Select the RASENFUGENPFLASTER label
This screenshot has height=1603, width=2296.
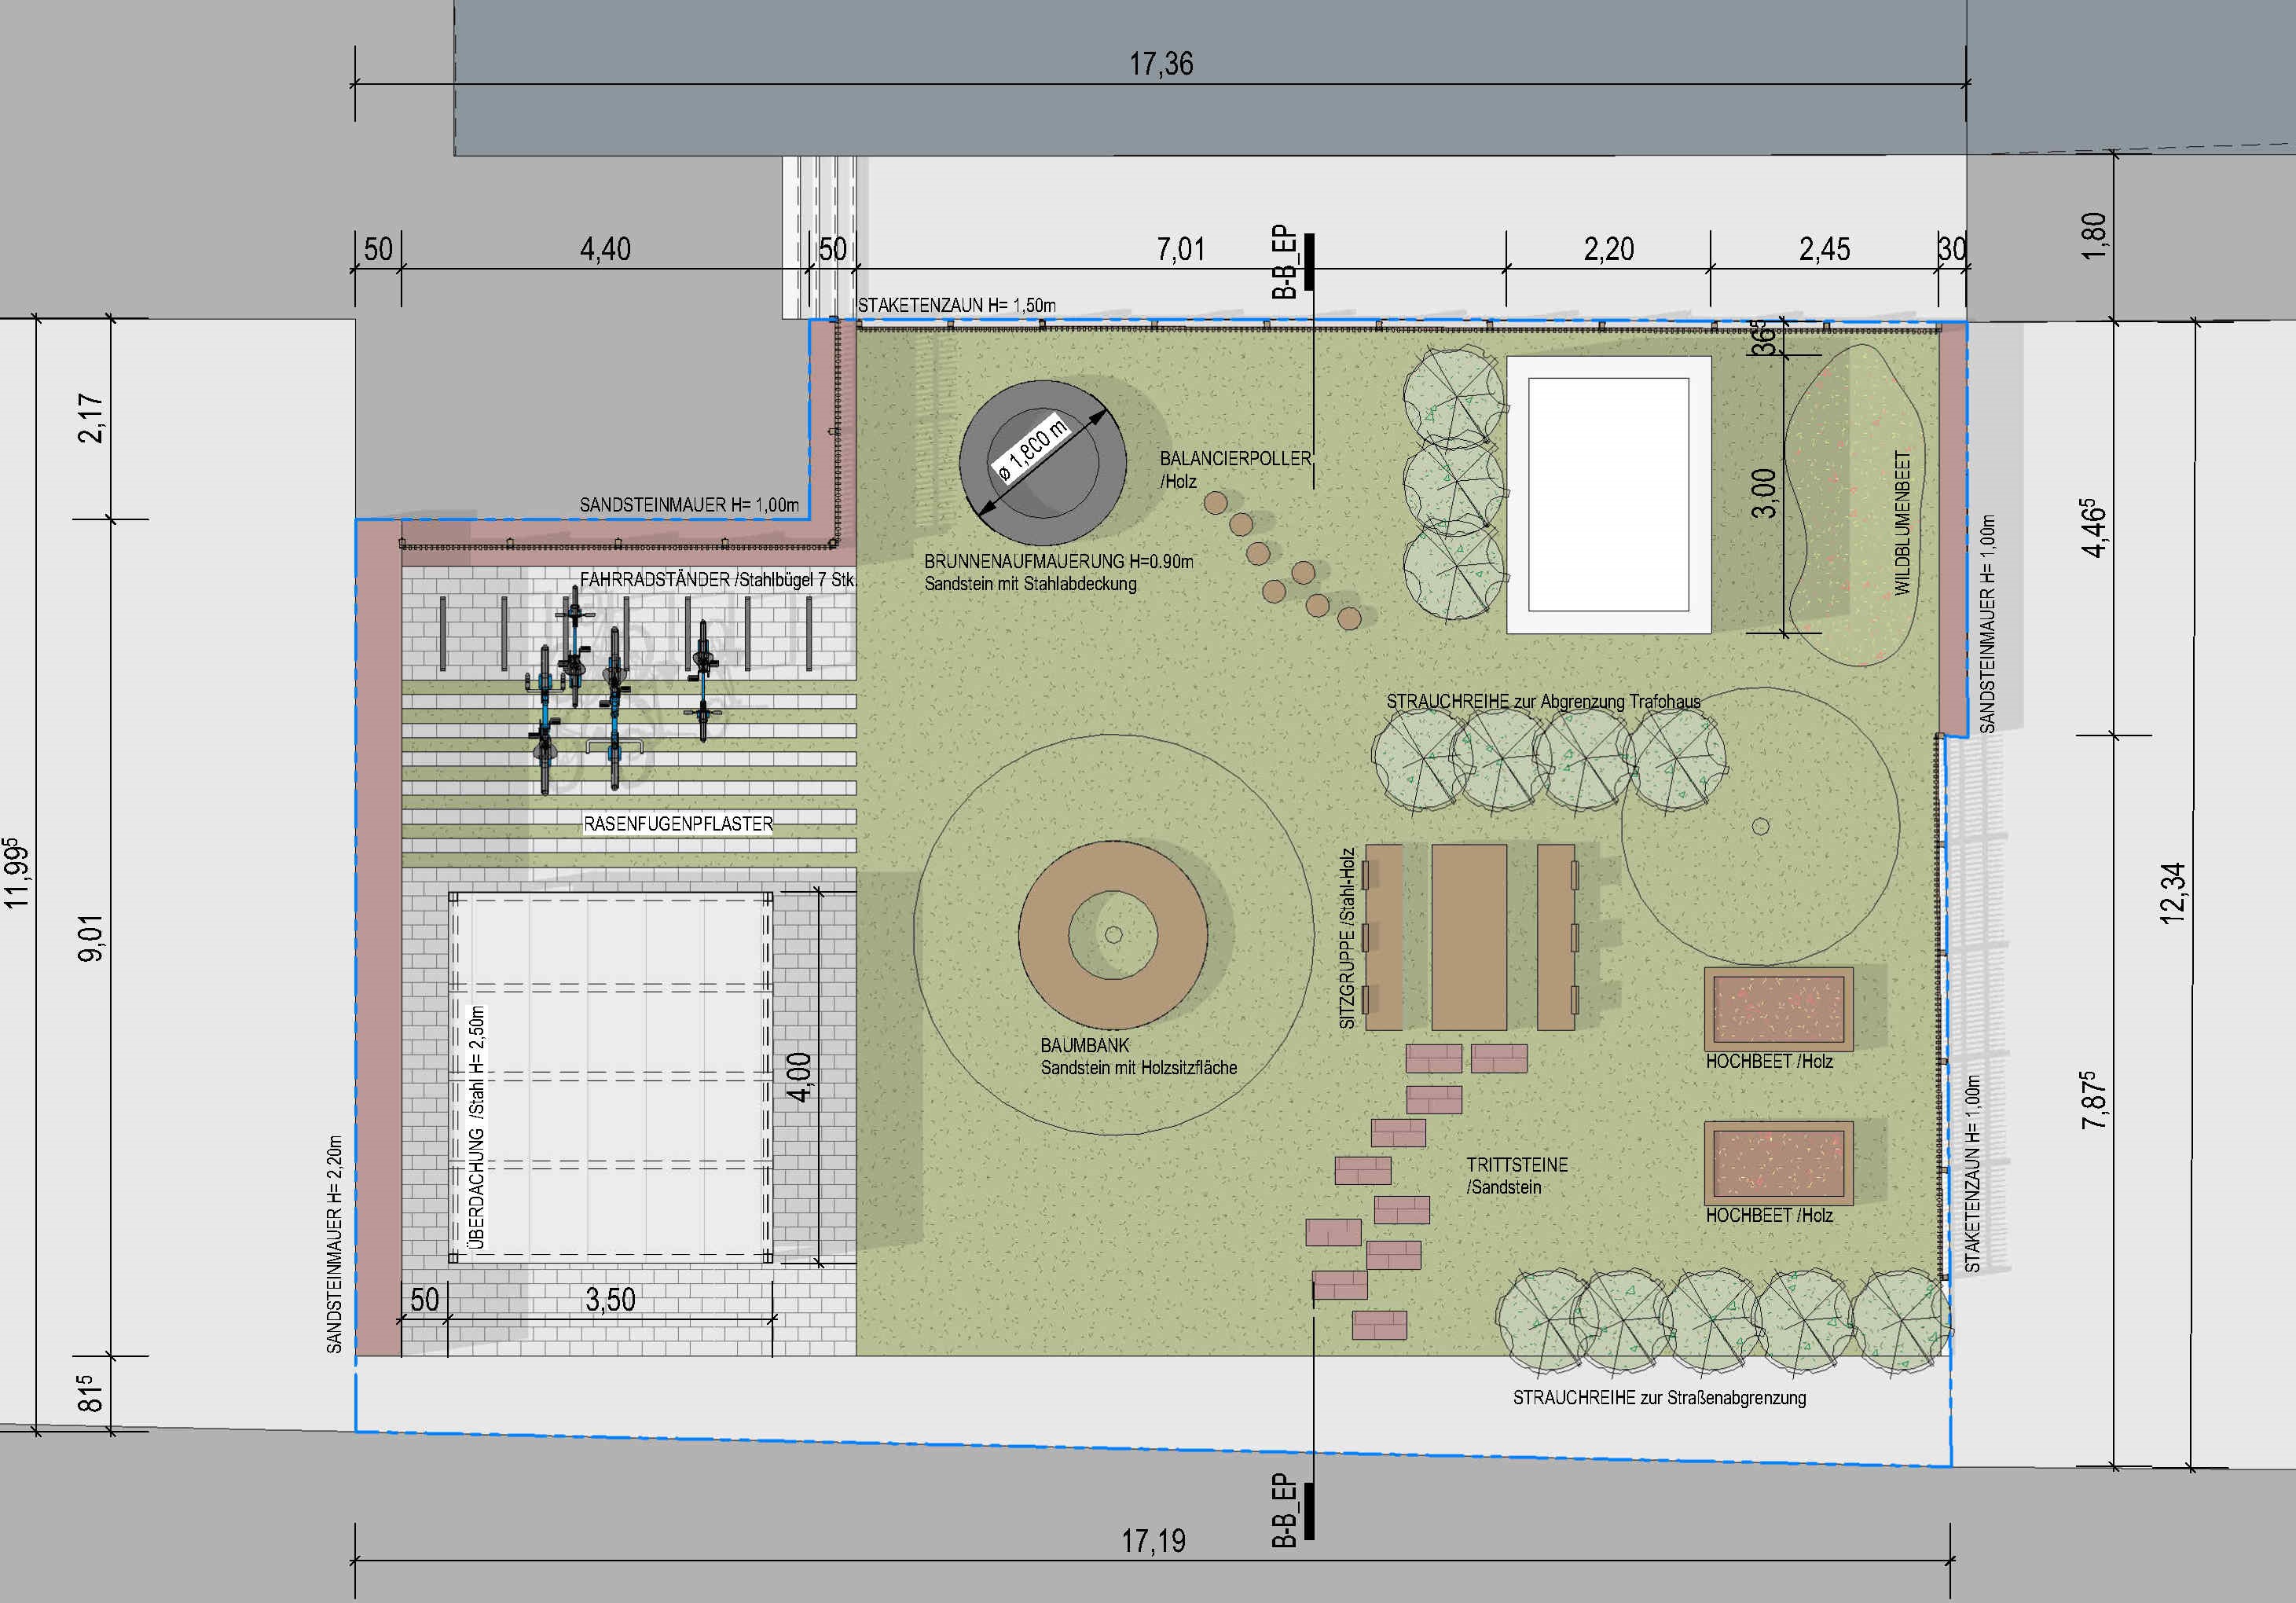678,824
